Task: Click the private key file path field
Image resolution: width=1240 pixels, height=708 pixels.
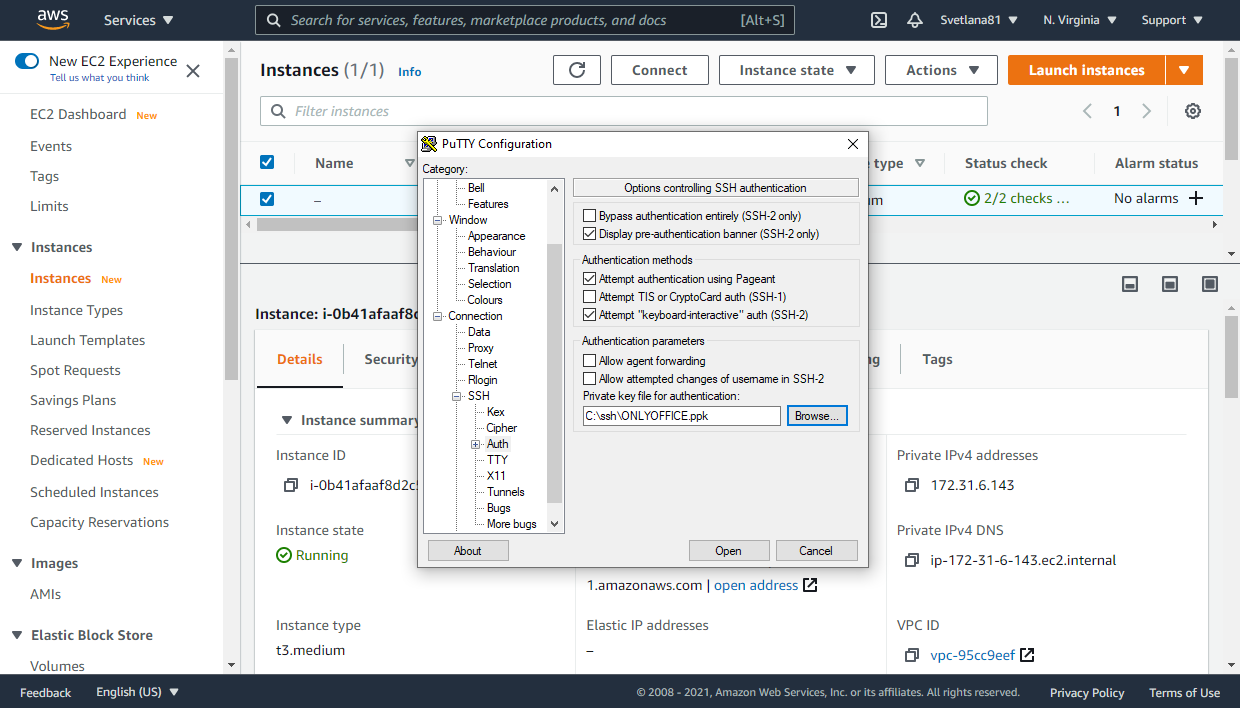Action: pyautogui.click(x=681, y=416)
